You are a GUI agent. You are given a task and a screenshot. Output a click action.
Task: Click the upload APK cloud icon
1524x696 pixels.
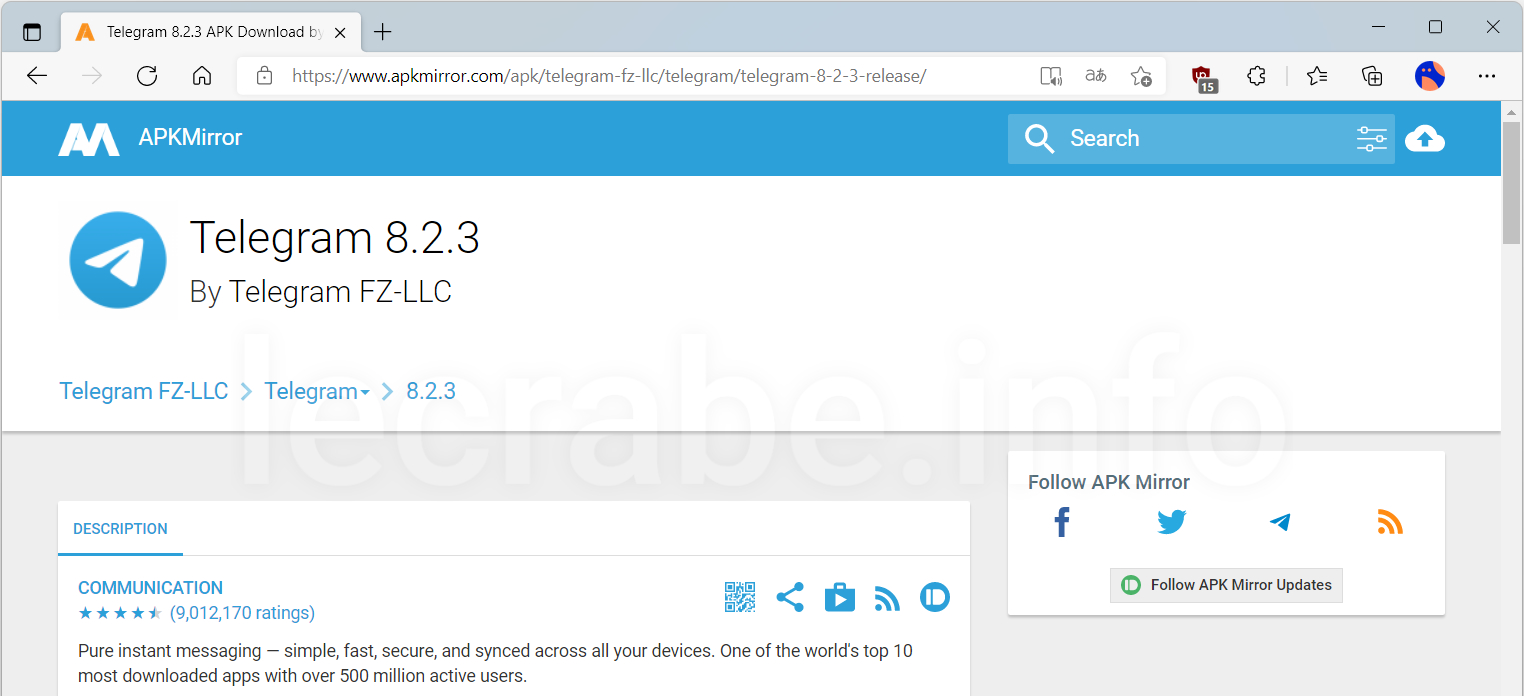(x=1425, y=139)
